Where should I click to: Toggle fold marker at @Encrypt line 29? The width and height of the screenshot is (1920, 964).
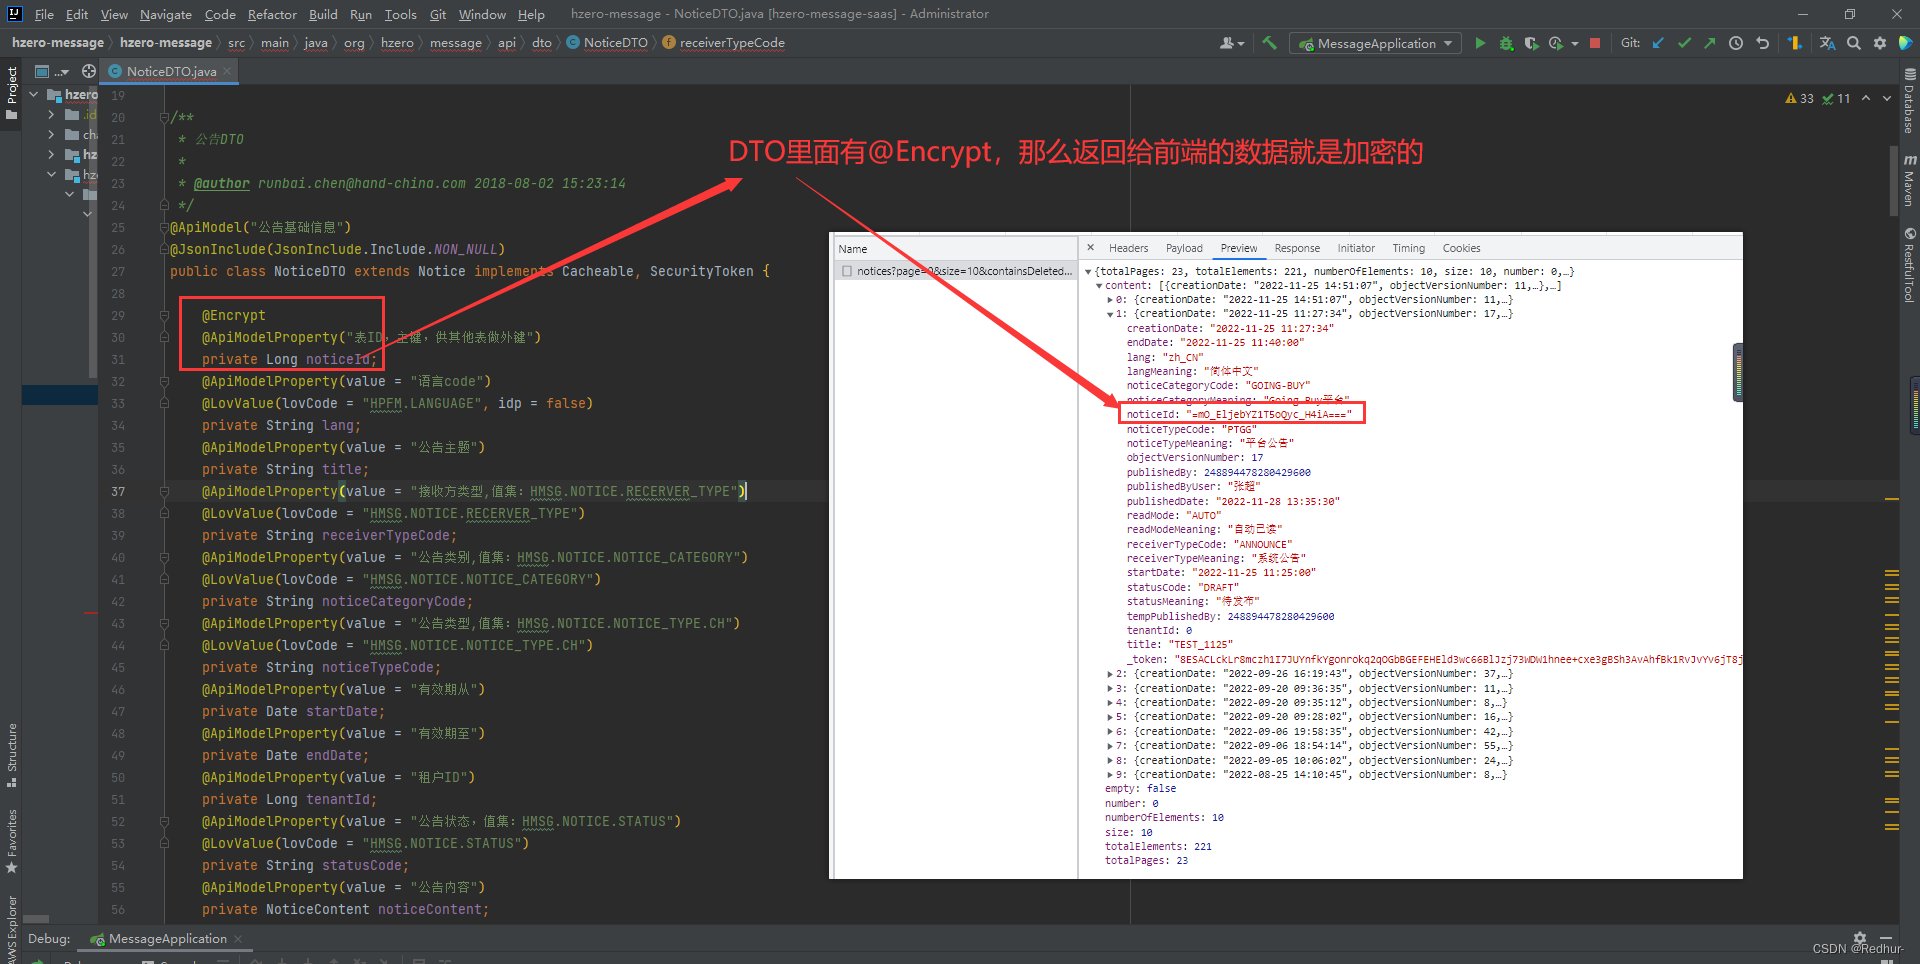point(164,315)
